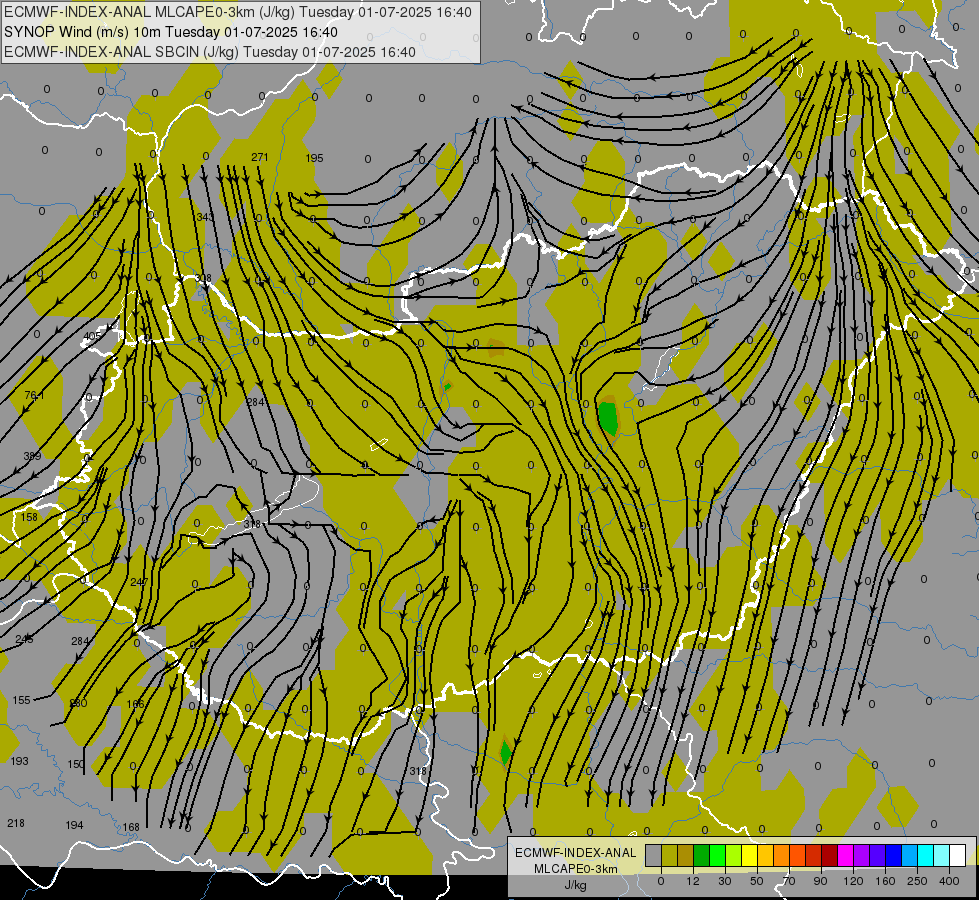Click the legend scale value 50
The image size is (979, 900).
757,881
